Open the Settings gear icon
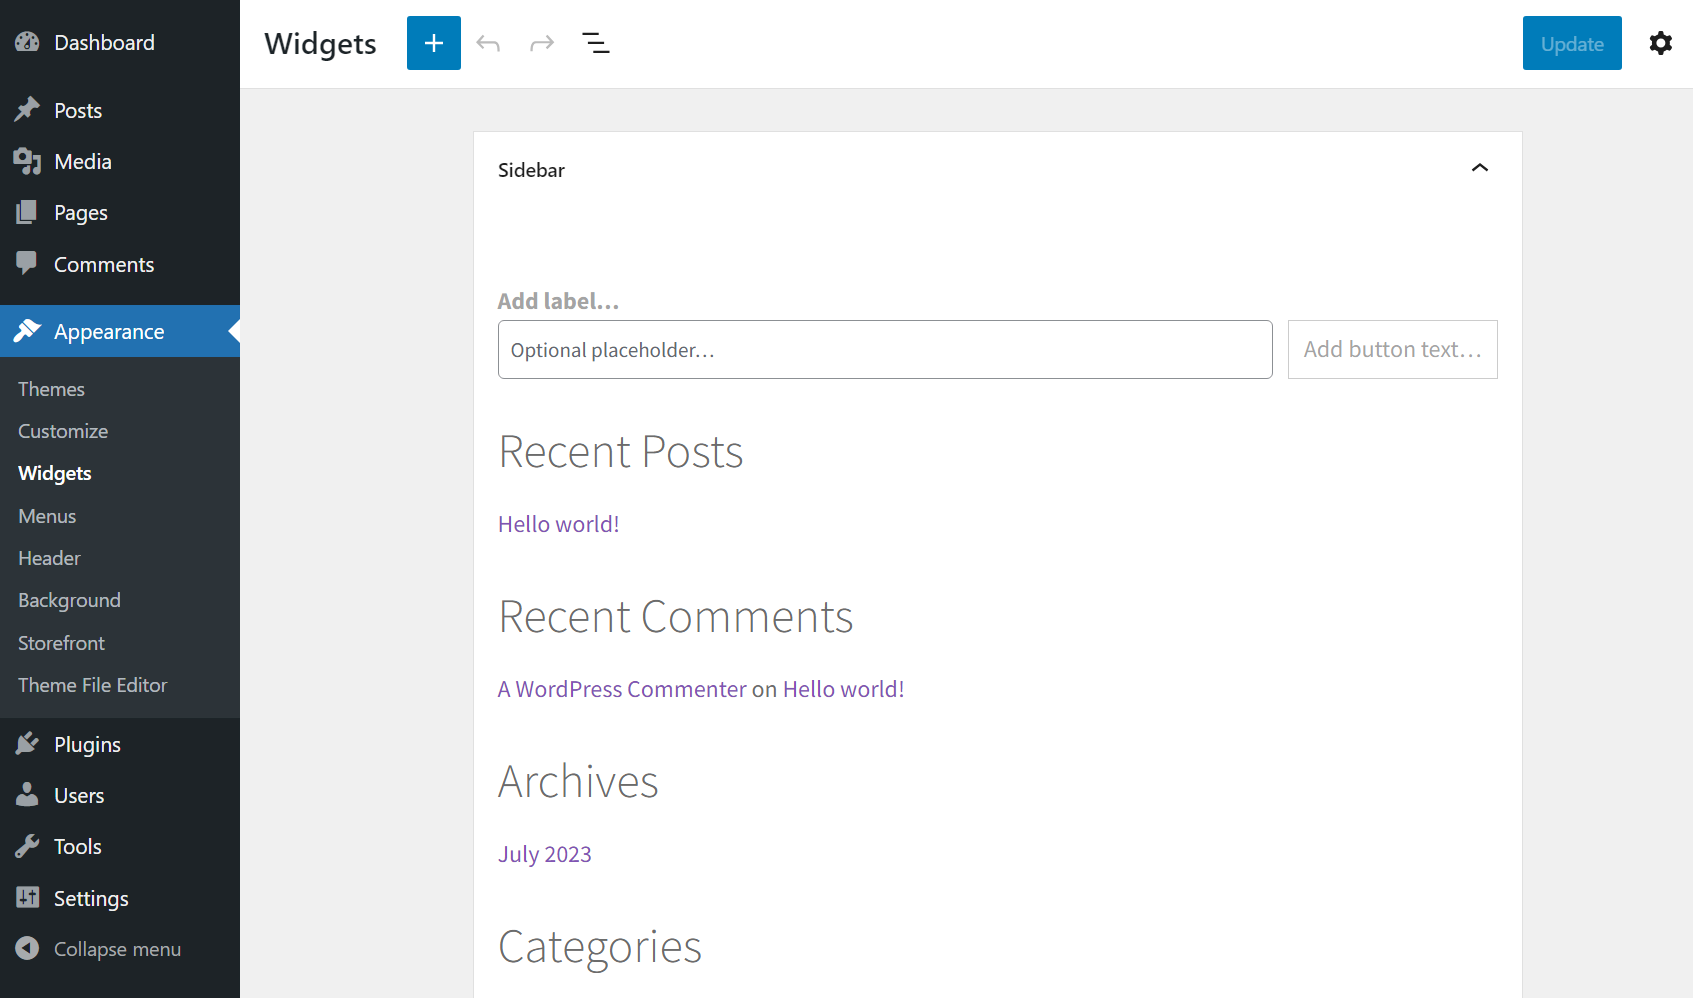The image size is (1693, 998). coord(1660,43)
